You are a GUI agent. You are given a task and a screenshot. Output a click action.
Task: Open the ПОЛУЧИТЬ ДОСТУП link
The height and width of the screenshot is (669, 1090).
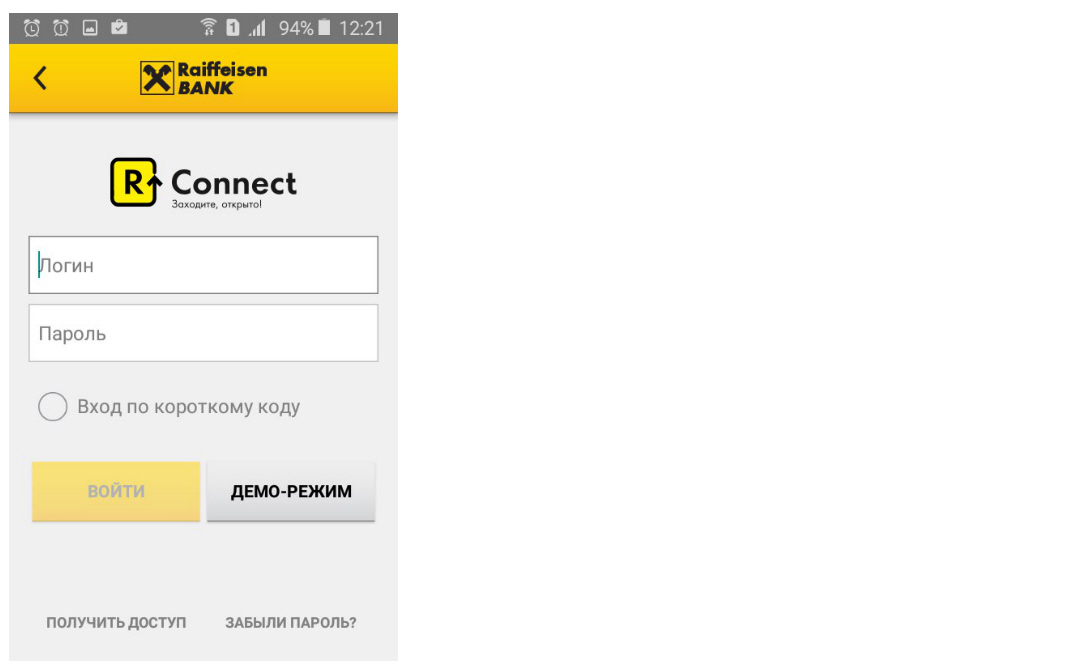point(116,622)
